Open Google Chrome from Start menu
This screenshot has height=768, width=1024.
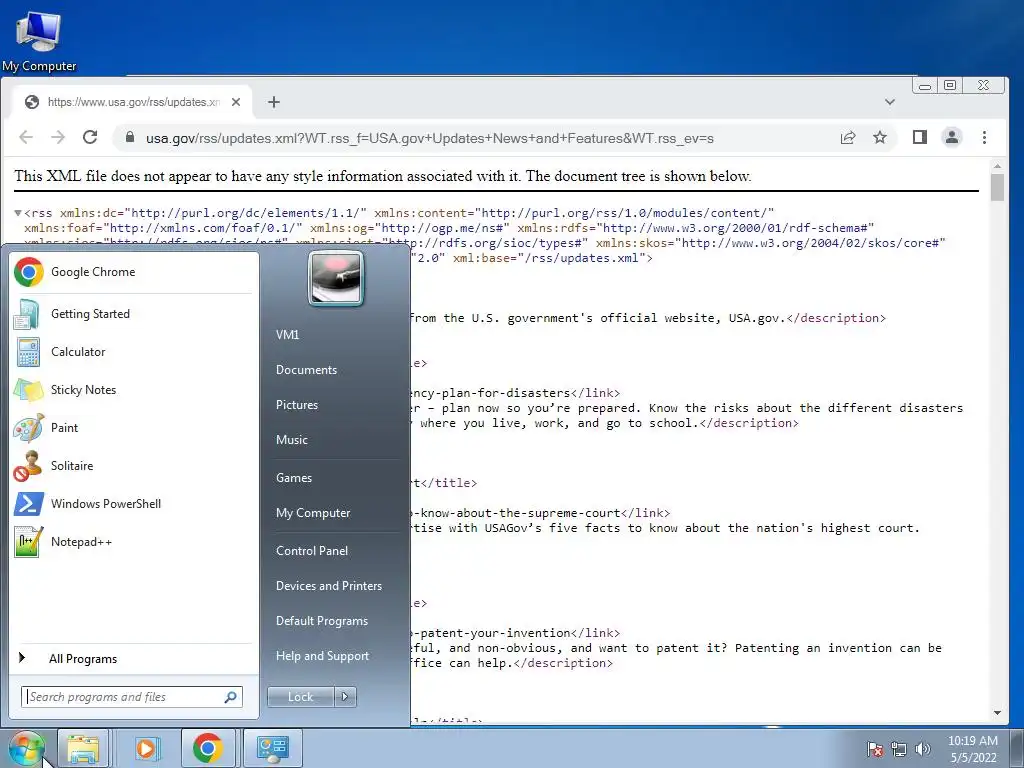click(133, 272)
